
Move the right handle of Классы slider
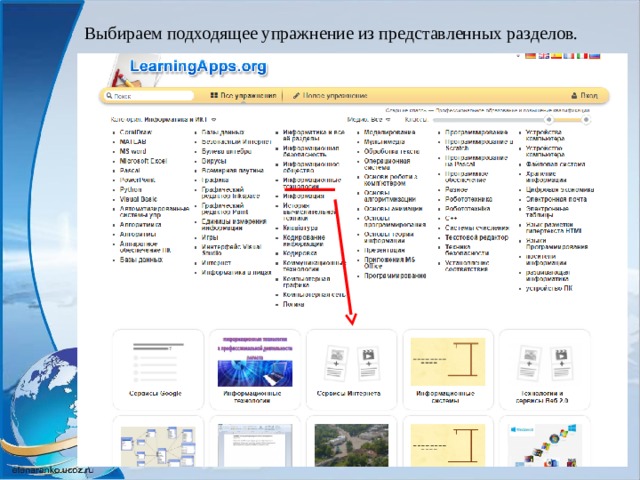point(586,120)
